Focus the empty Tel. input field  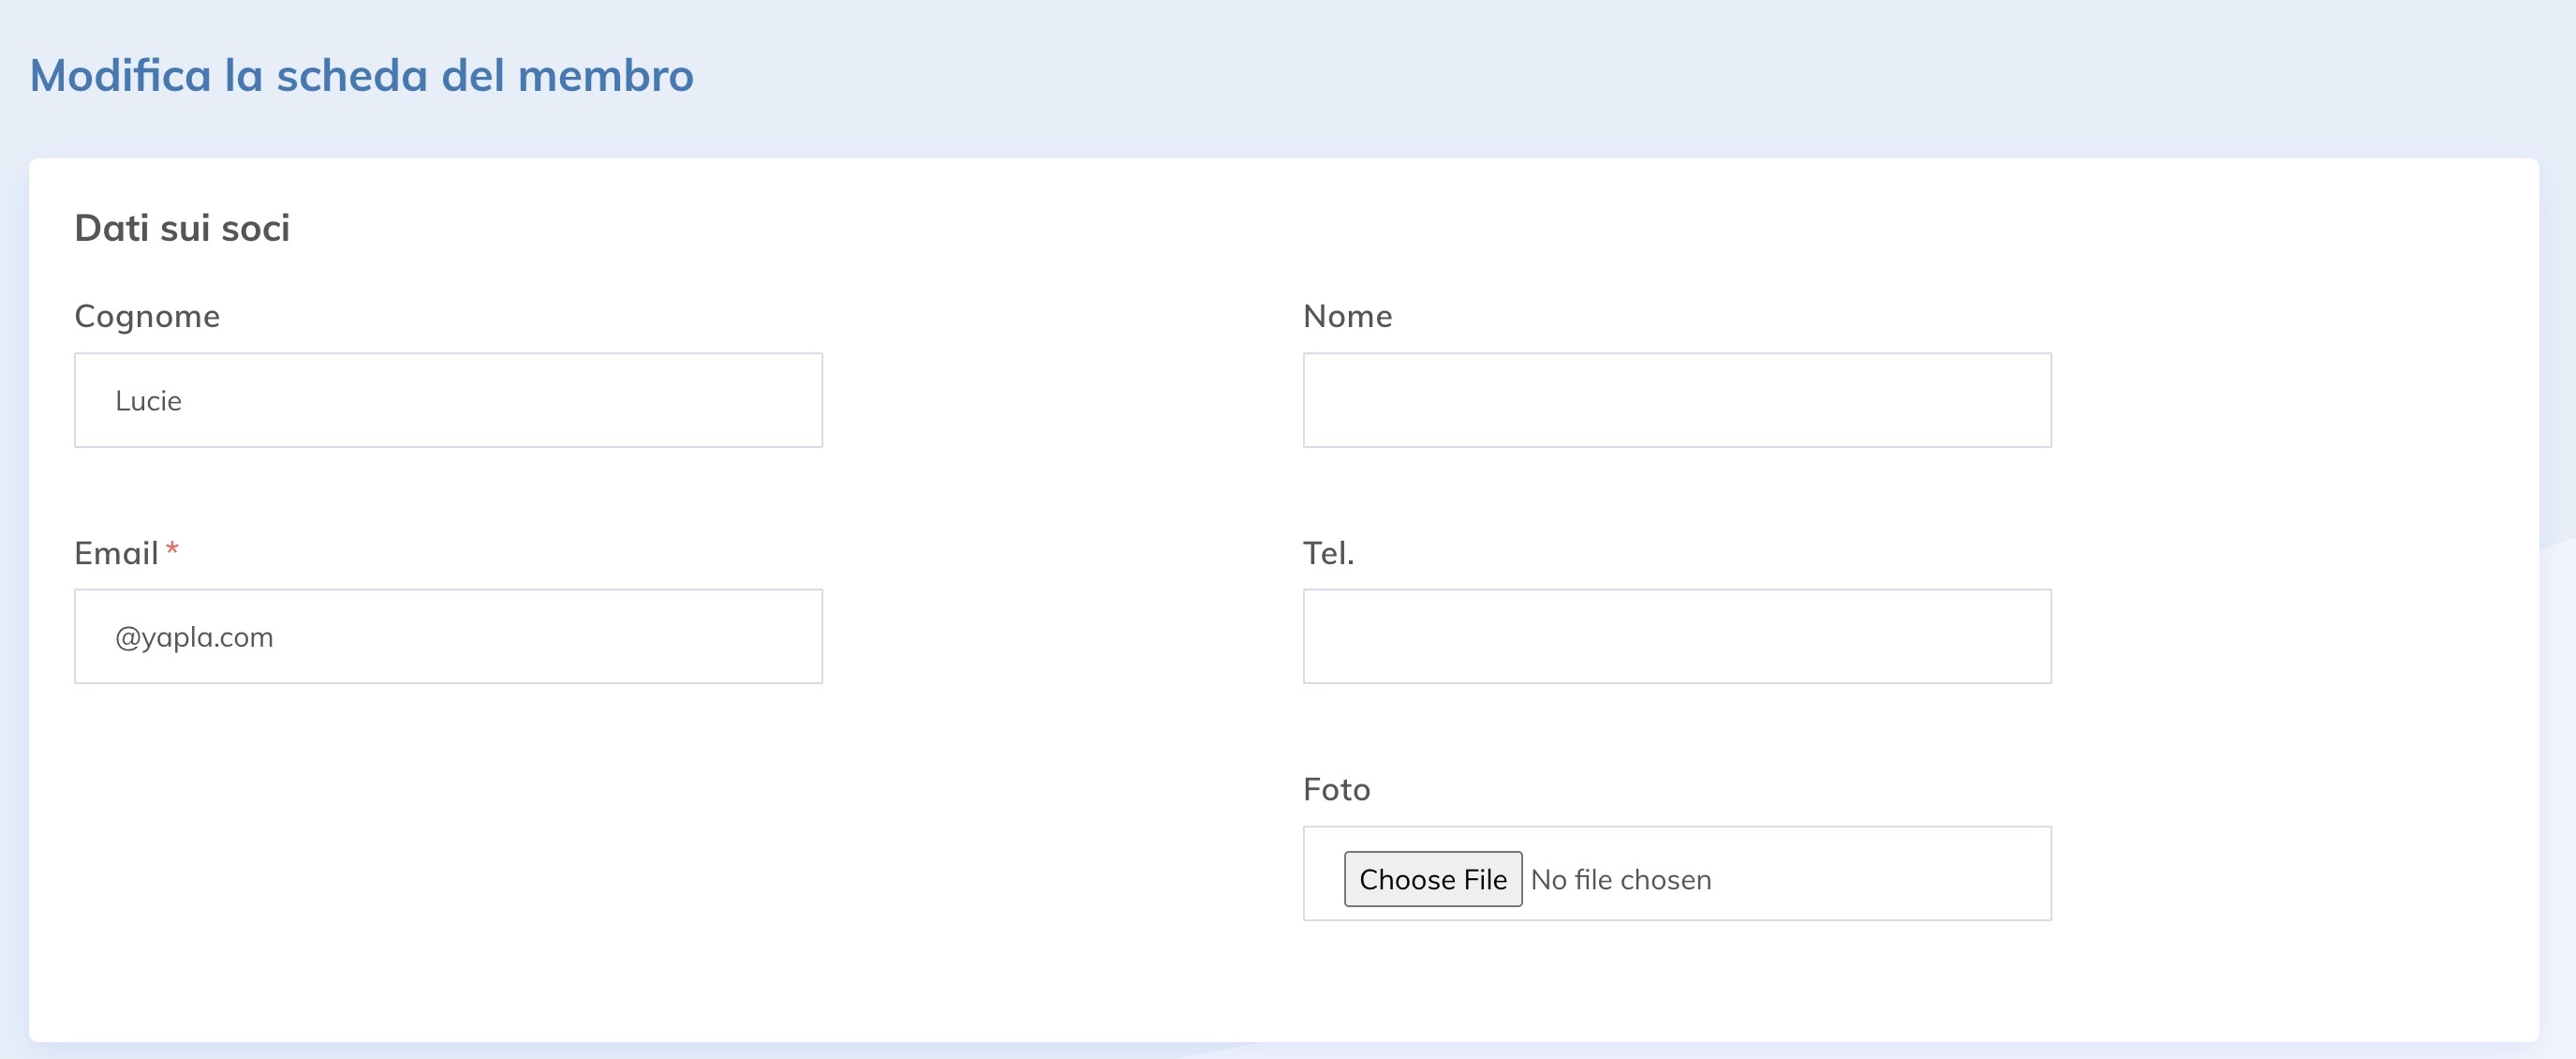click(1676, 636)
